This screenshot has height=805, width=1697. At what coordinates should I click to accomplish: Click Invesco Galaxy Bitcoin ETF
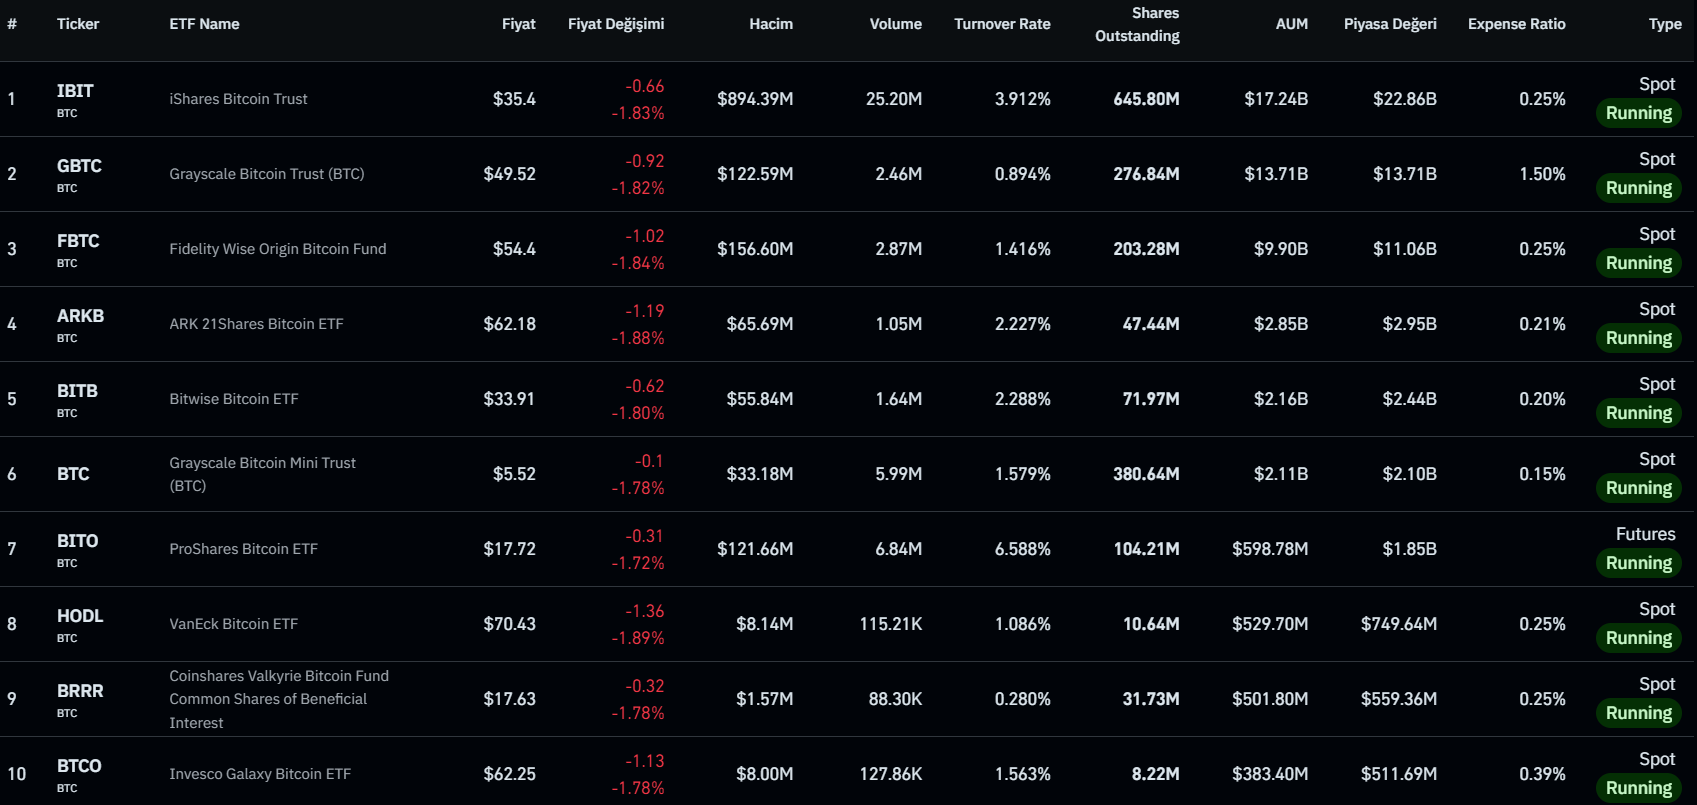pos(260,774)
